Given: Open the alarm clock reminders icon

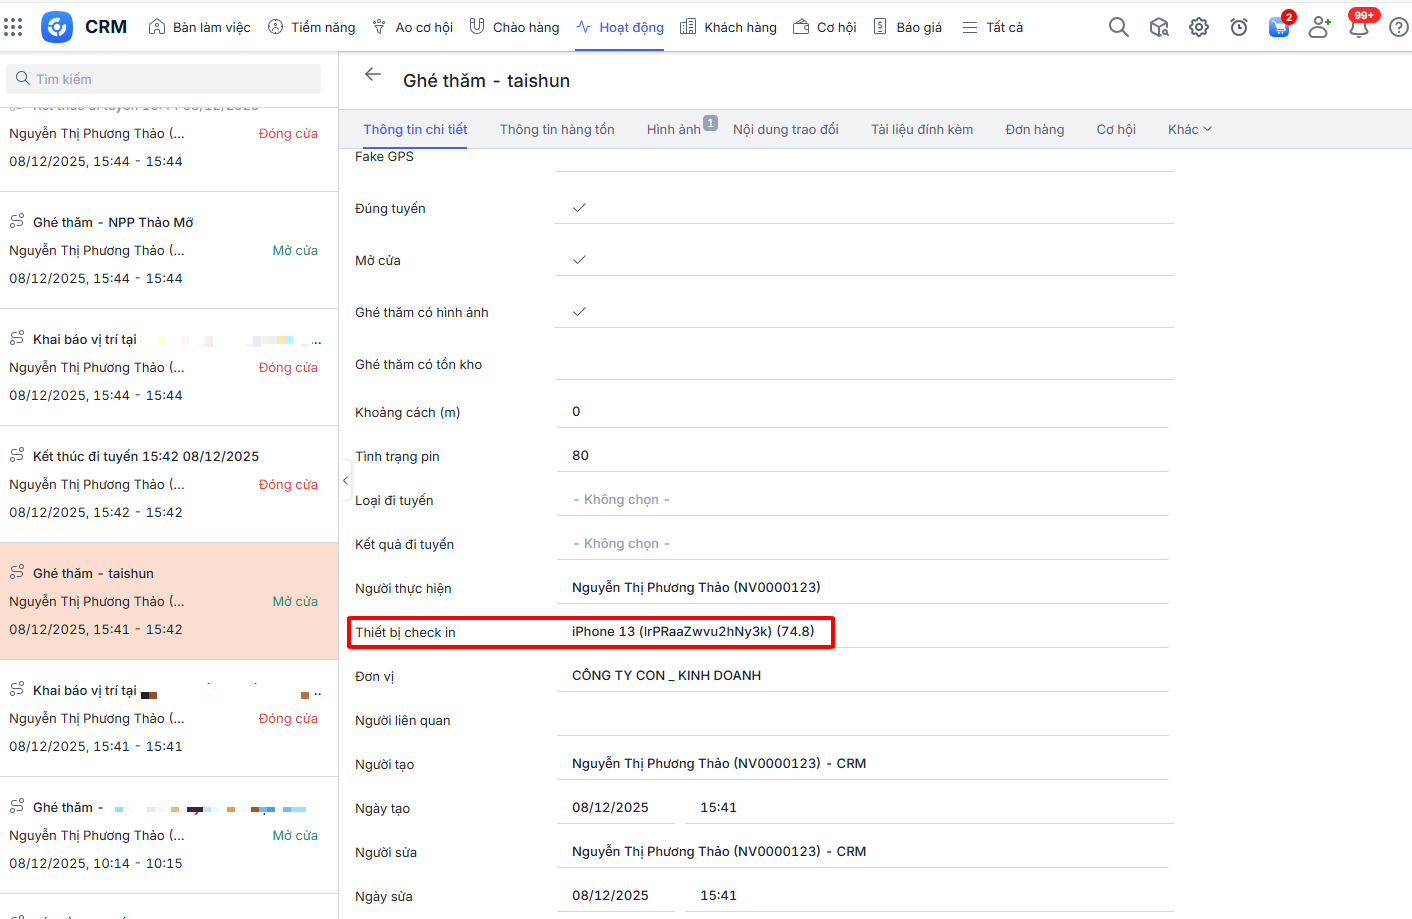Looking at the screenshot, I should coord(1238,27).
